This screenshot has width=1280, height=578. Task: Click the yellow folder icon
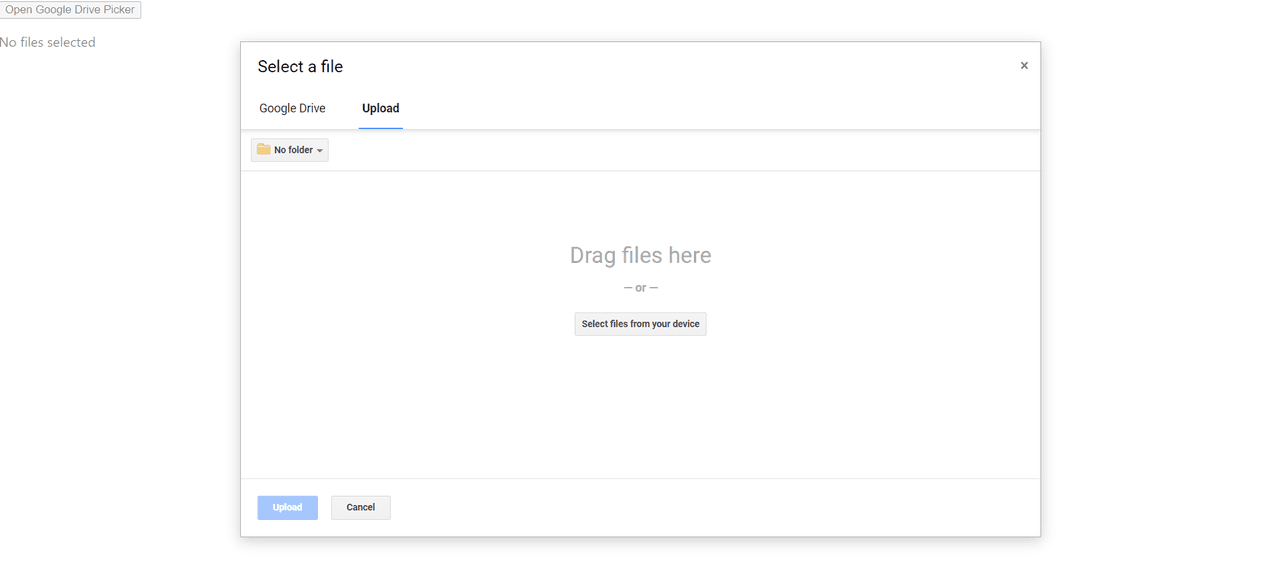[264, 150]
